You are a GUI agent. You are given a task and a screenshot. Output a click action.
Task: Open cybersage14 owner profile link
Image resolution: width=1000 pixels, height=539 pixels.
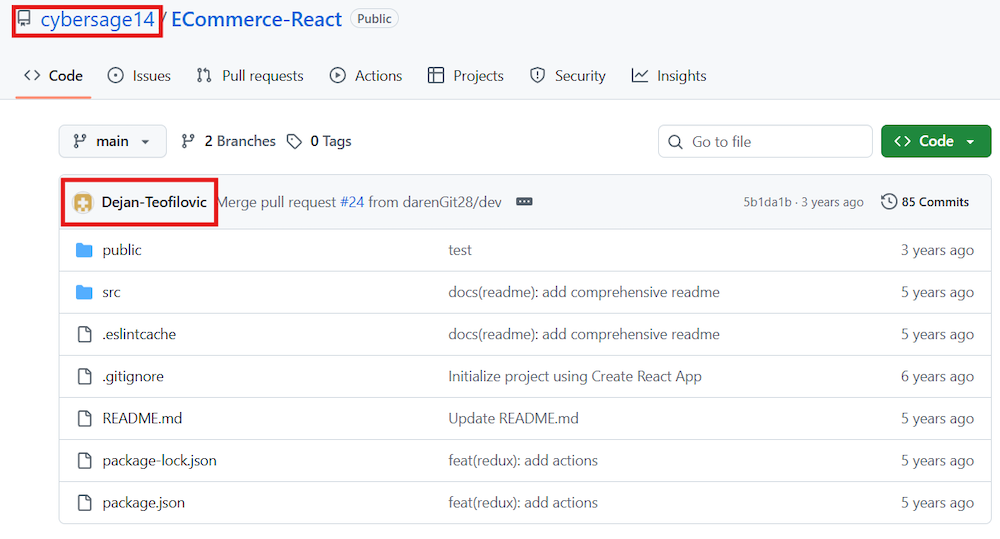(98, 19)
